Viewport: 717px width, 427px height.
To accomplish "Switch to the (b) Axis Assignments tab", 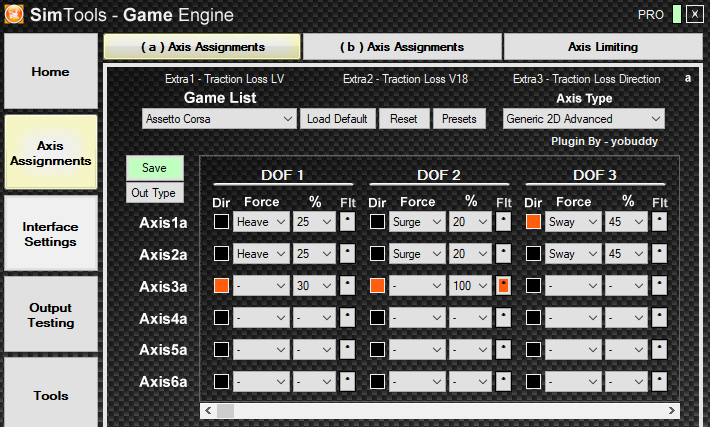I will point(402,47).
